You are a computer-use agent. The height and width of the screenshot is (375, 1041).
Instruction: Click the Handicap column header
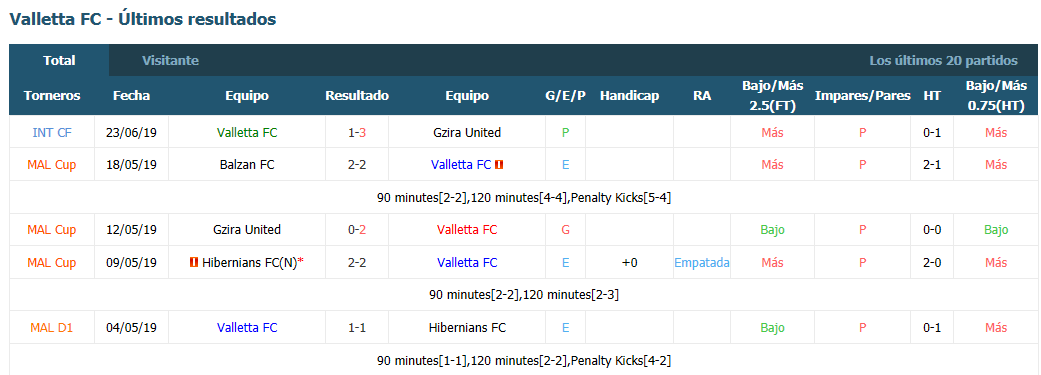(x=629, y=96)
